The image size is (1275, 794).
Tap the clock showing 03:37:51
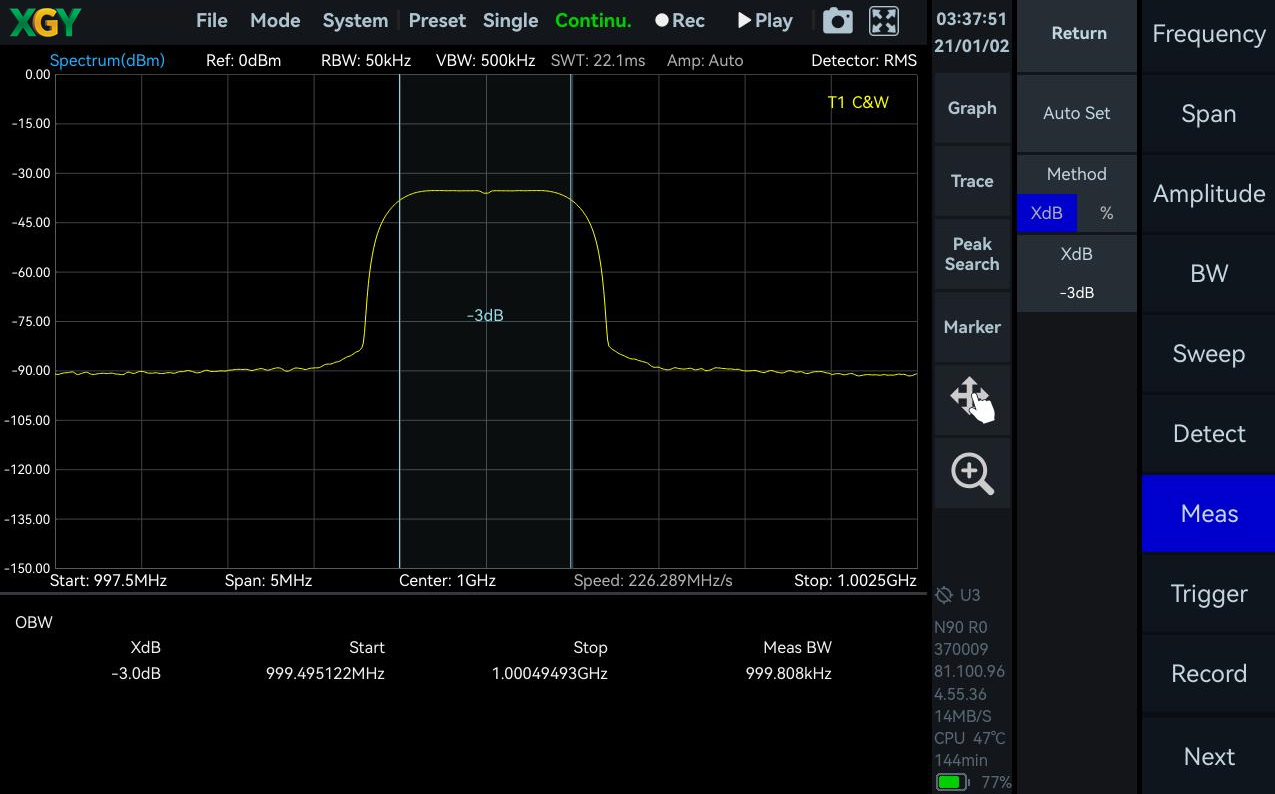coord(971,19)
